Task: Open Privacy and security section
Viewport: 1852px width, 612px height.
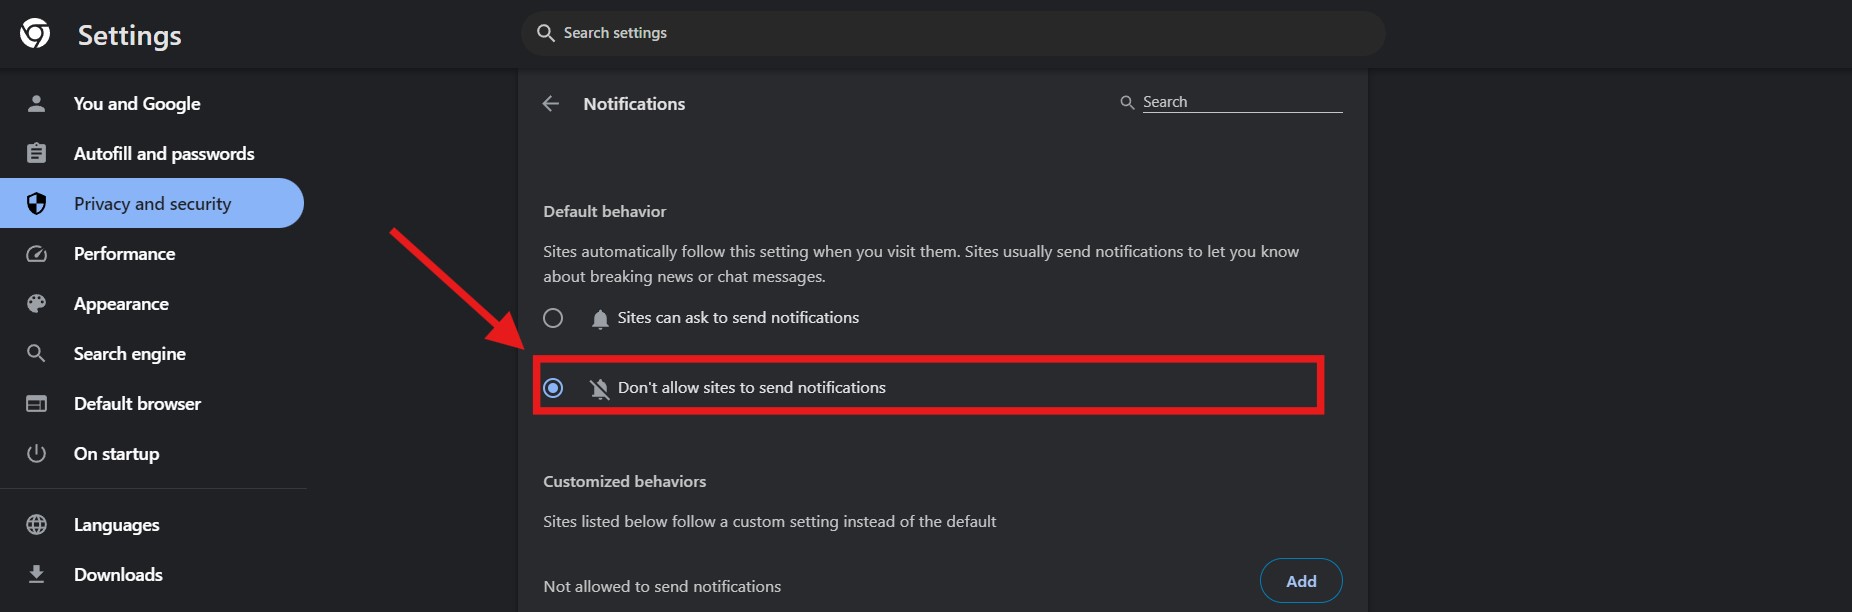Action: click(x=152, y=203)
